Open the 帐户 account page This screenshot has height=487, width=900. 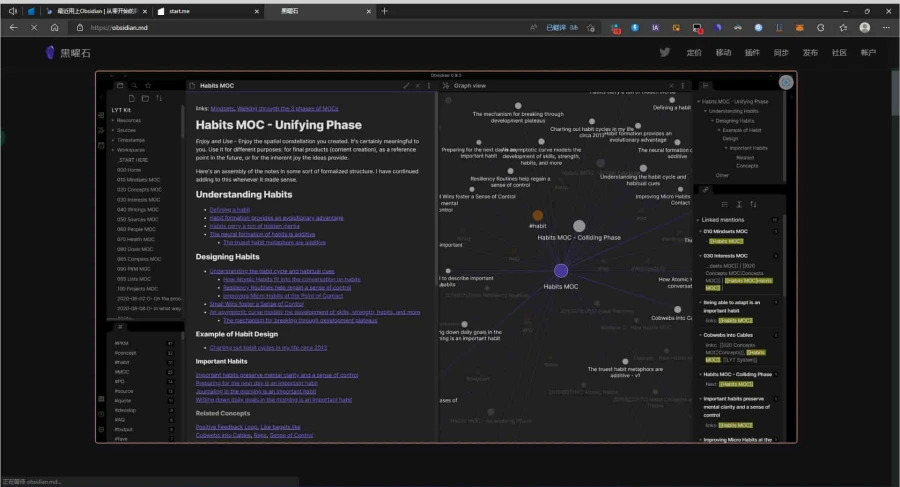(868, 52)
